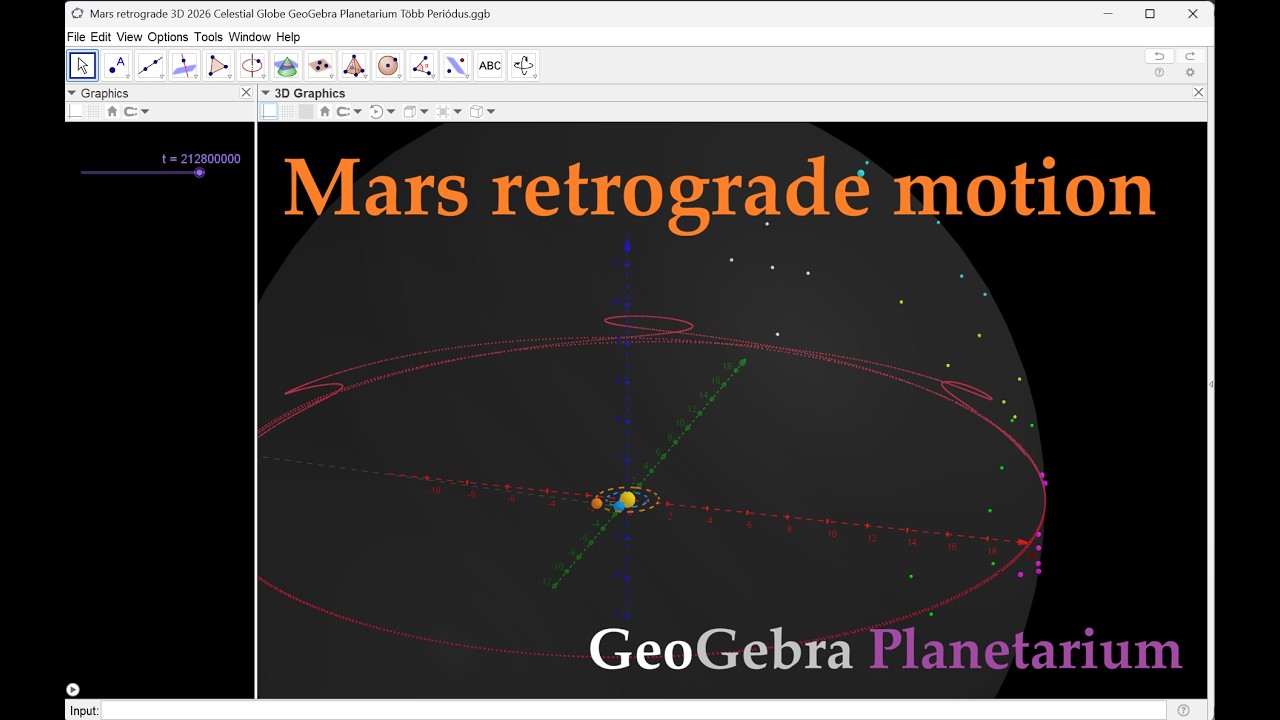
Task: Toggle axes in 3D Graphics view
Action: pyautogui.click(x=269, y=111)
